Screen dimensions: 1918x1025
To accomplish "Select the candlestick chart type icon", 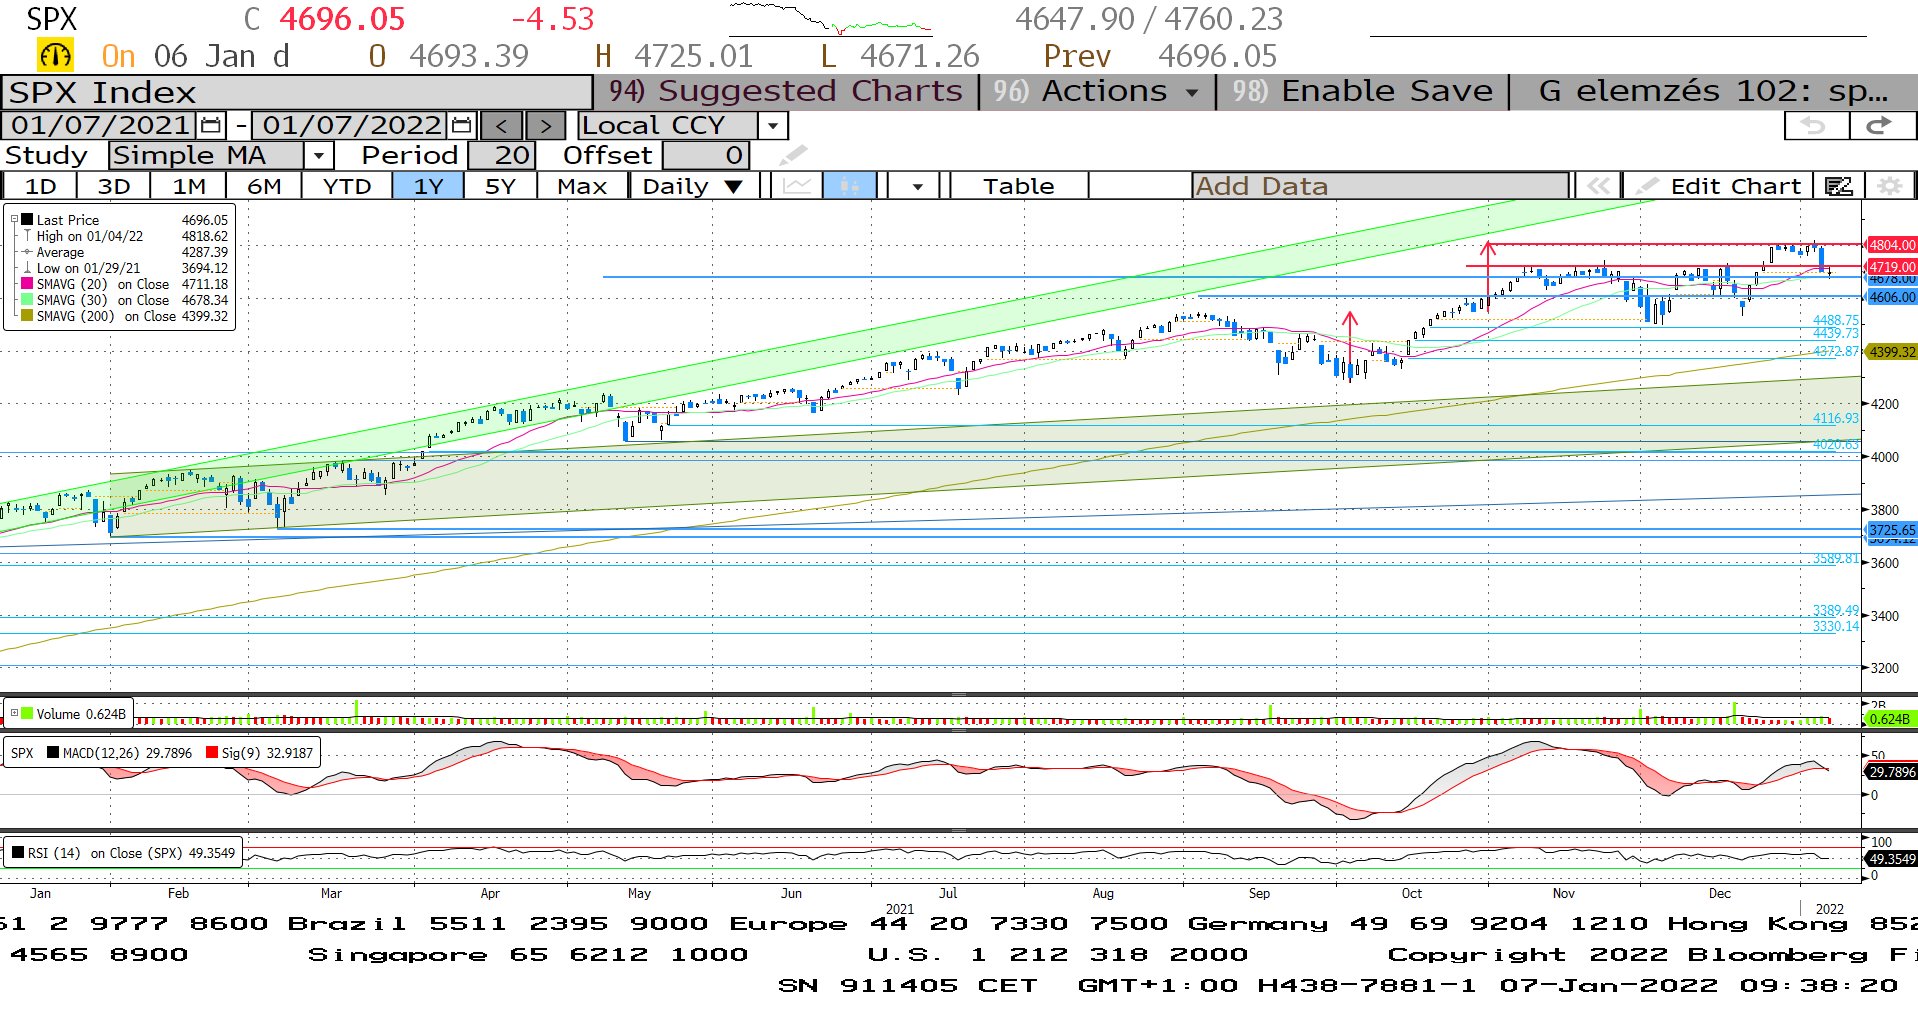I will (849, 186).
